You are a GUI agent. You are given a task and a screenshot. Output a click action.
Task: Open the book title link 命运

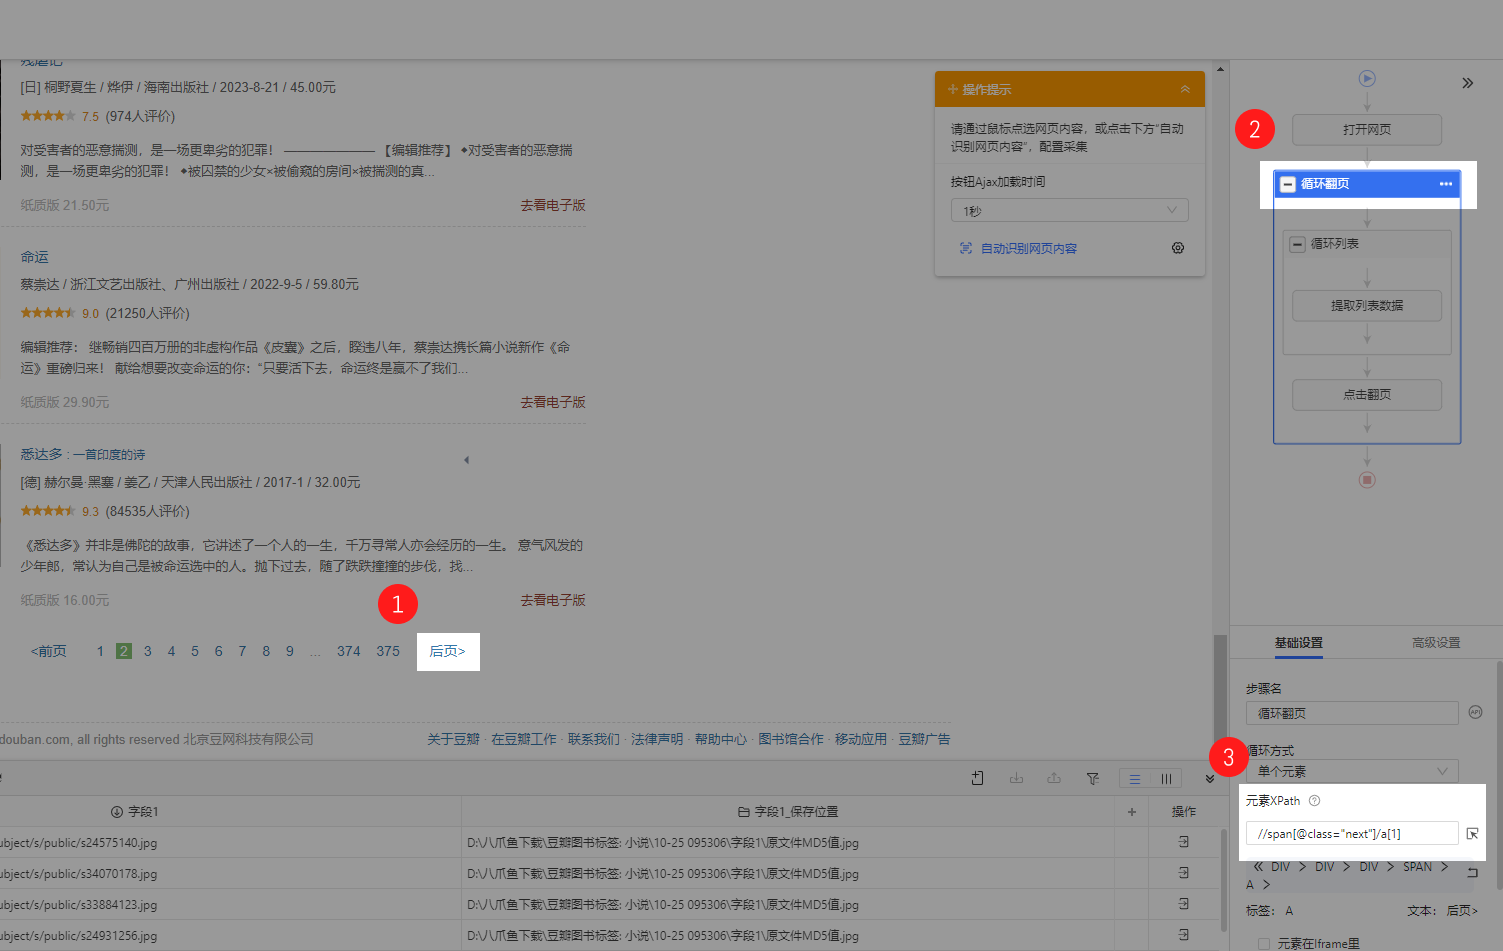click(34, 257)
